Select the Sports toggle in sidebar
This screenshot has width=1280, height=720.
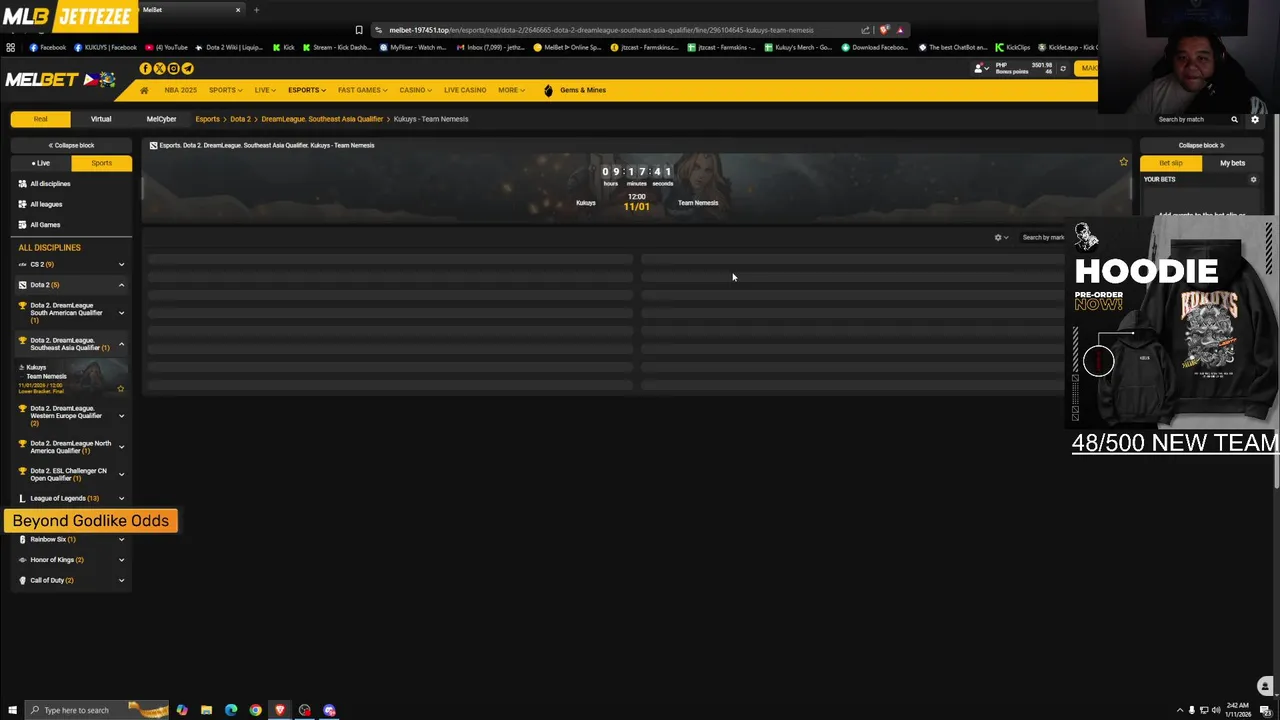pyautogui.click(x=101, y=163)
